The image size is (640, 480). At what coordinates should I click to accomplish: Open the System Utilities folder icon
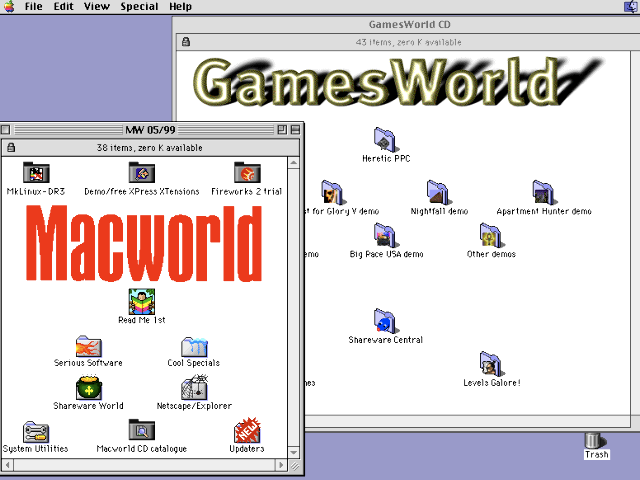click(36, 432)
